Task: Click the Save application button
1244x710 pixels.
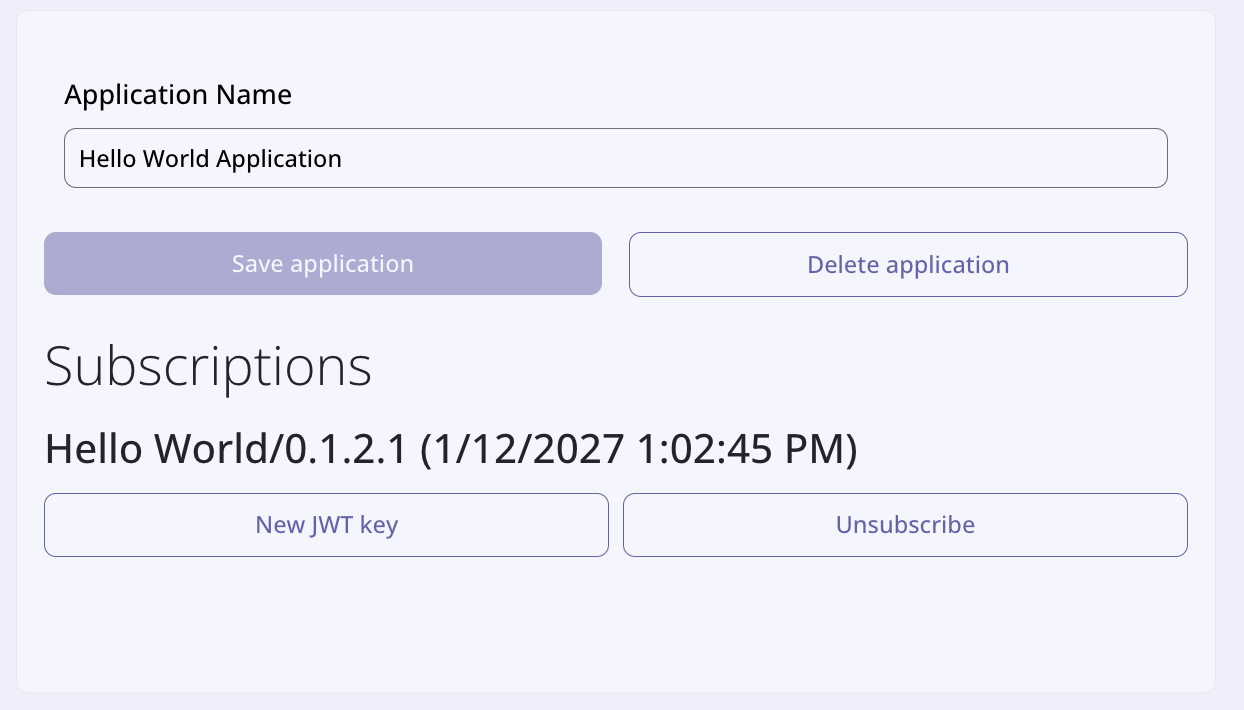Action: 322,263
